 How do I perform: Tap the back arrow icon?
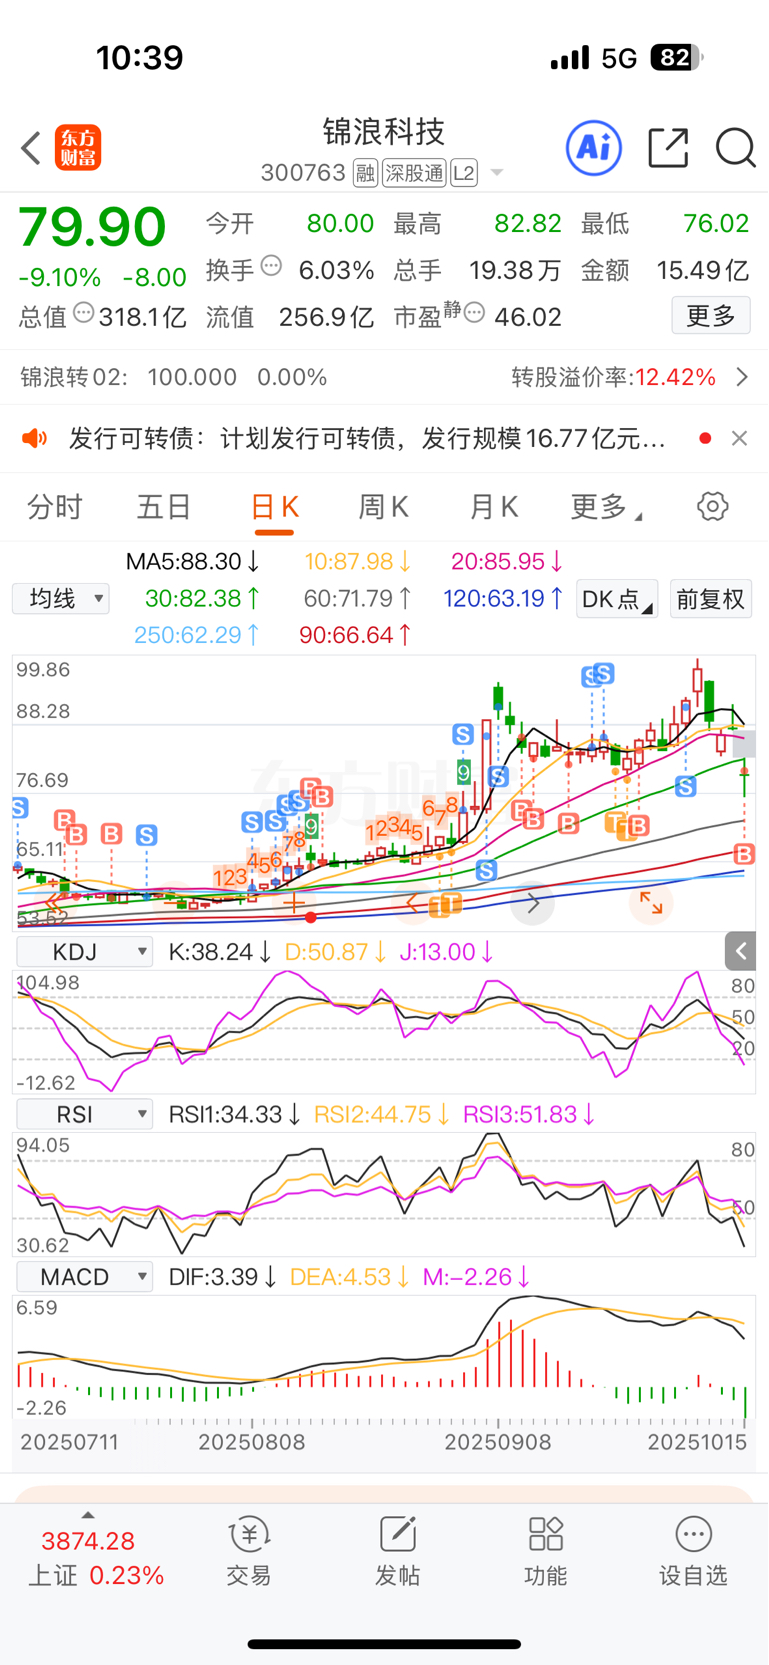(x=31, y=148)
